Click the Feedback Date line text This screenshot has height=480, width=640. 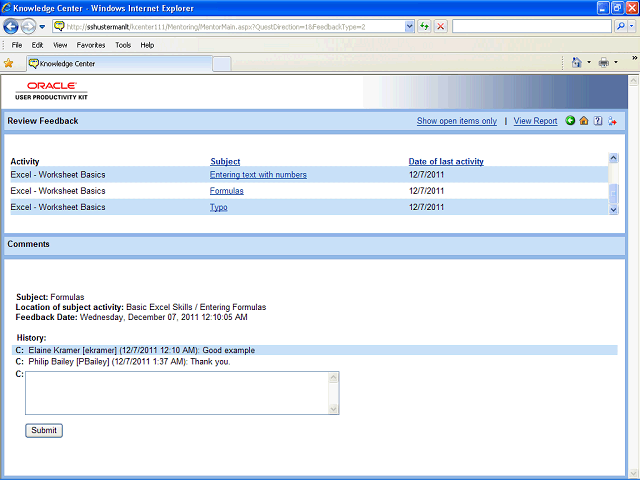click(131, 317)
